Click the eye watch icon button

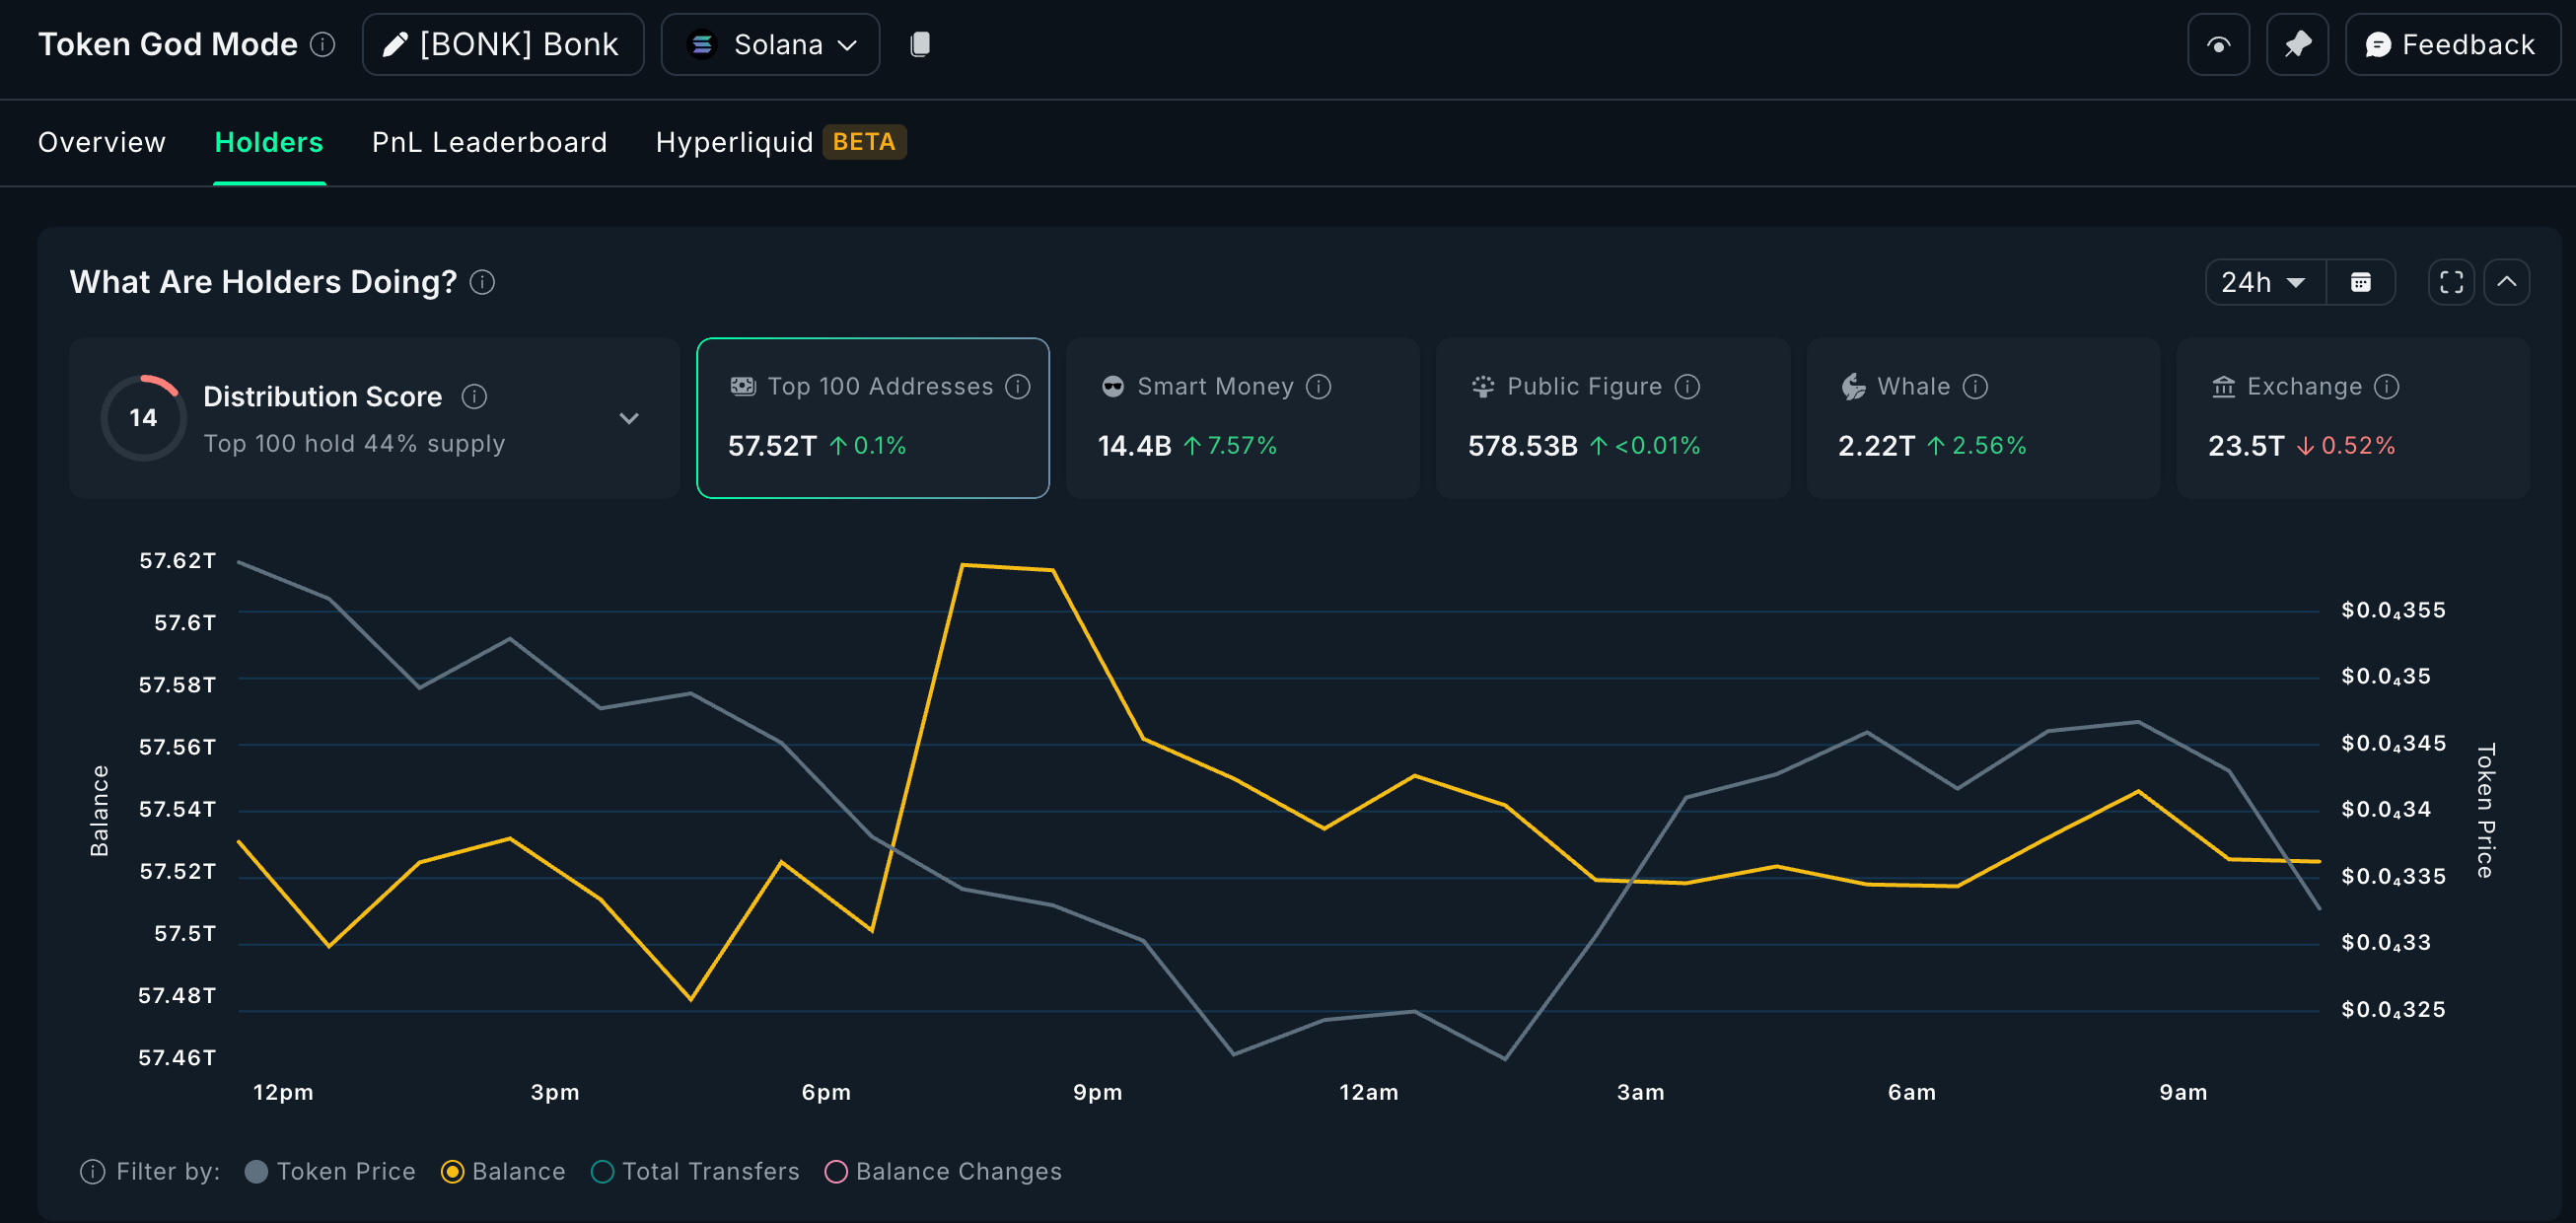(x=2217, y=44)
